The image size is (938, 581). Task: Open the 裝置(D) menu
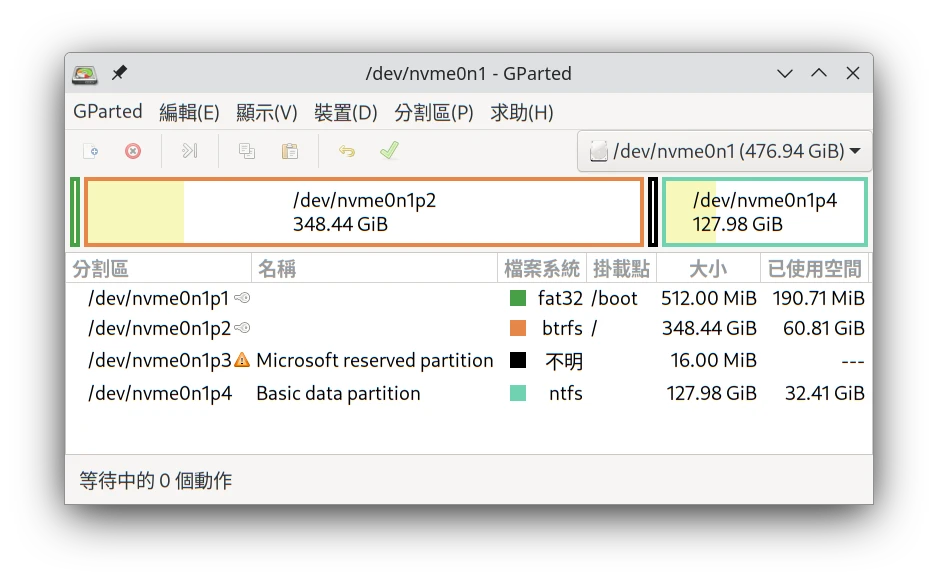coord(345,113)
